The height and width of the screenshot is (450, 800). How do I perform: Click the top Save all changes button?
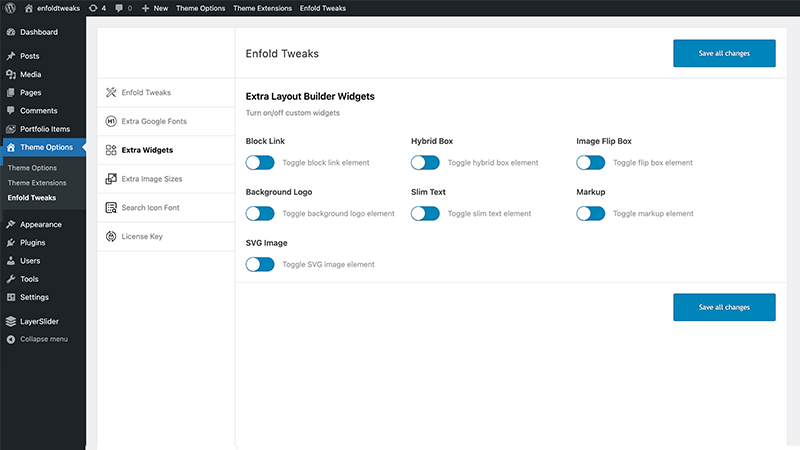coord(724,53)
